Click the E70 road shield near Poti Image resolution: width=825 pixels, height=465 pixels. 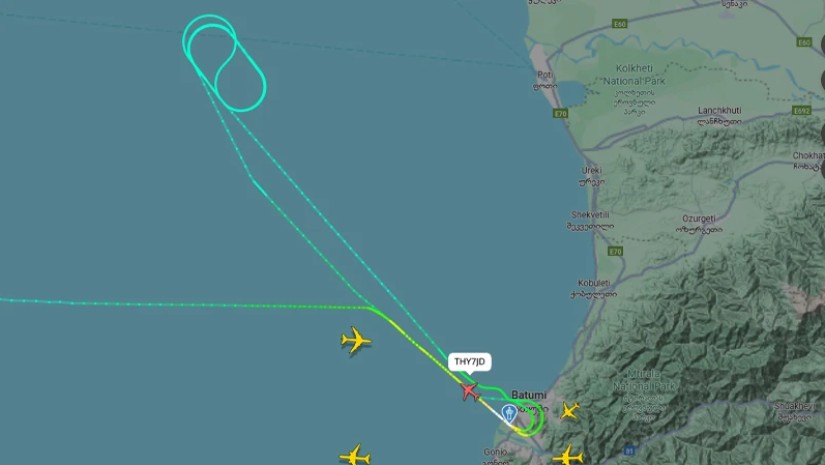(560, 114)
